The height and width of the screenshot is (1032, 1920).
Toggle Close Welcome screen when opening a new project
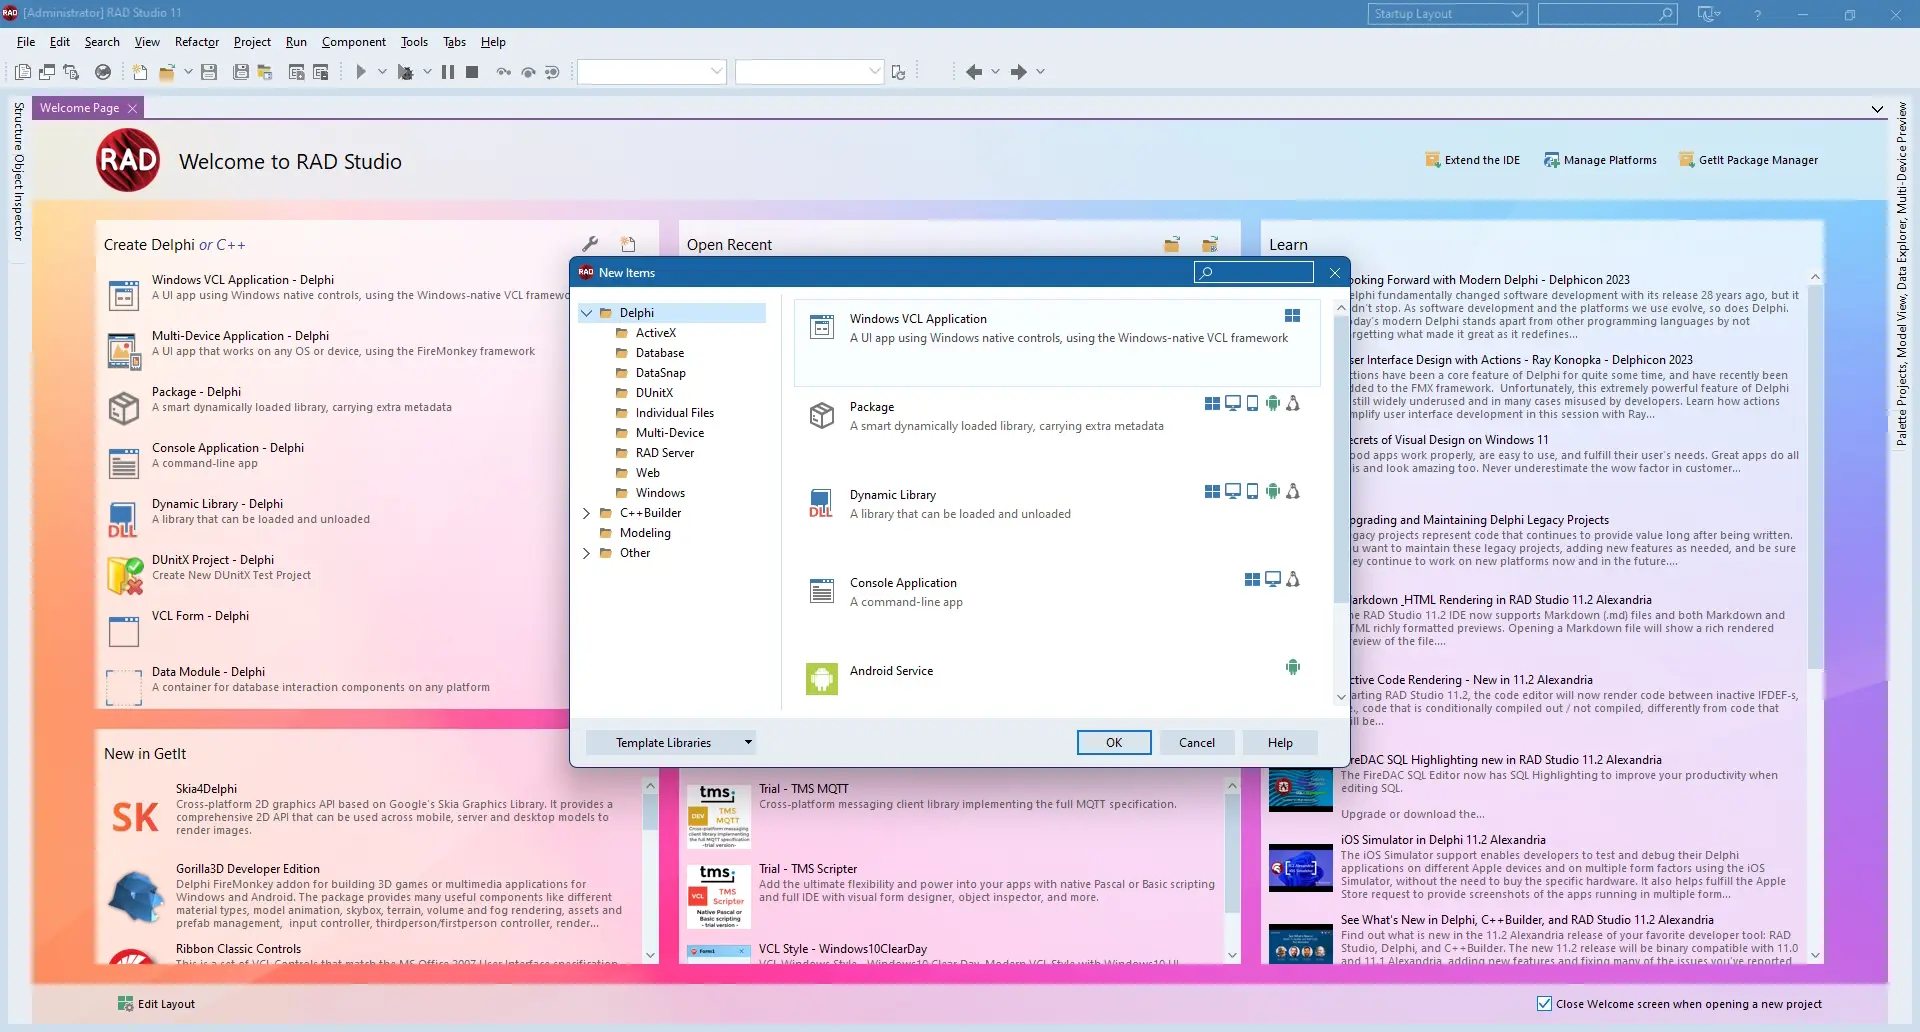pos(1544,1004)
